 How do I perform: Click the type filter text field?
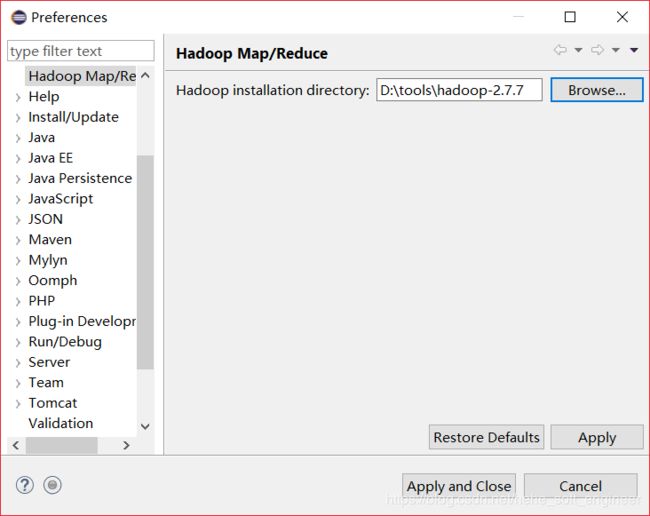point(81,51)
